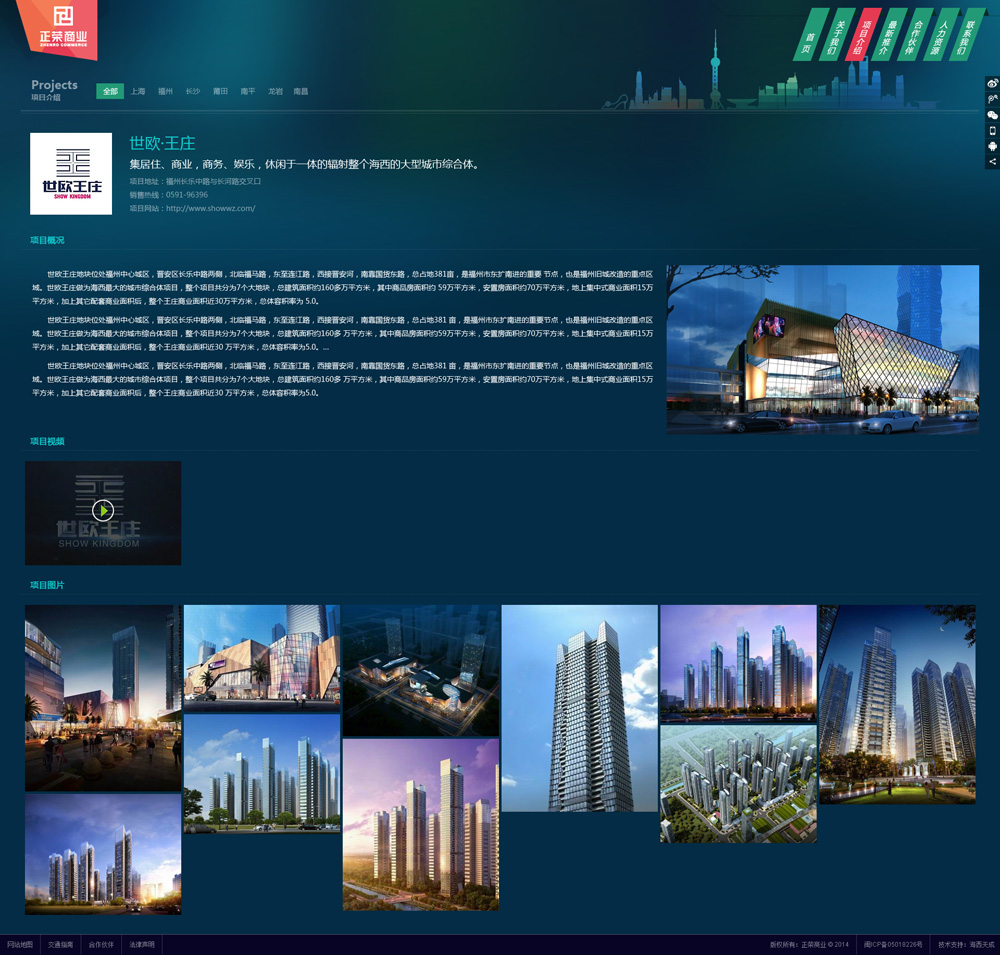The height and width of the screenshot is (955, 1000).
Task: Play the 世欧王庄 project video
Action: tap(103, 511)
